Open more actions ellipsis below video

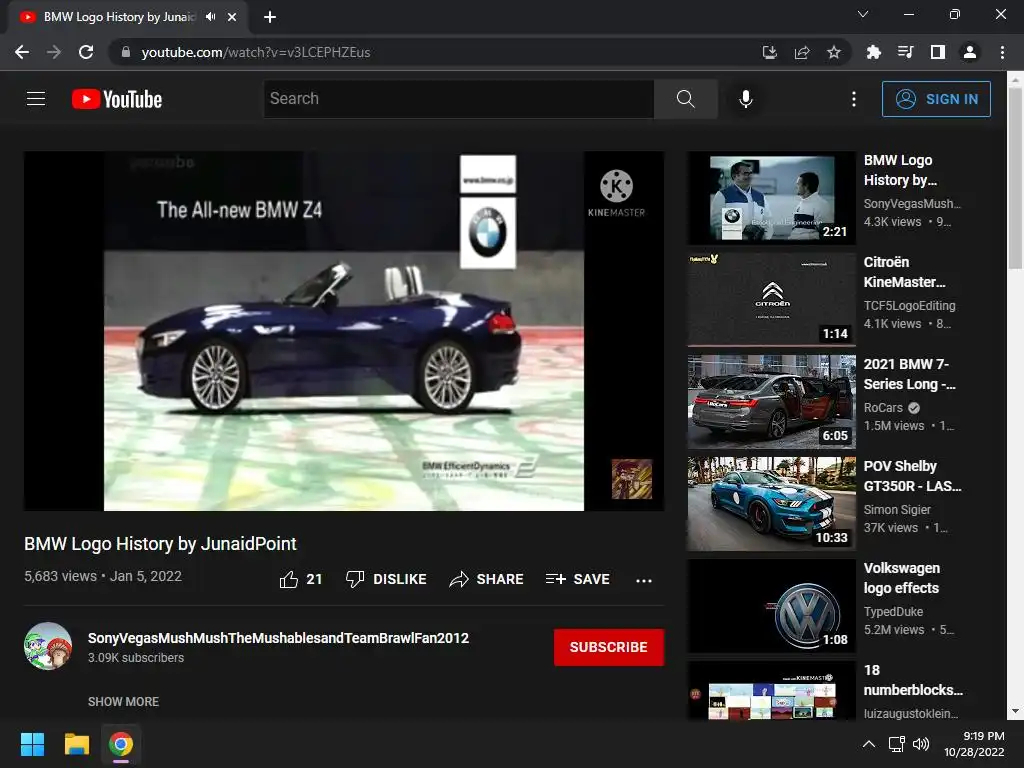(x=644, y=580)
